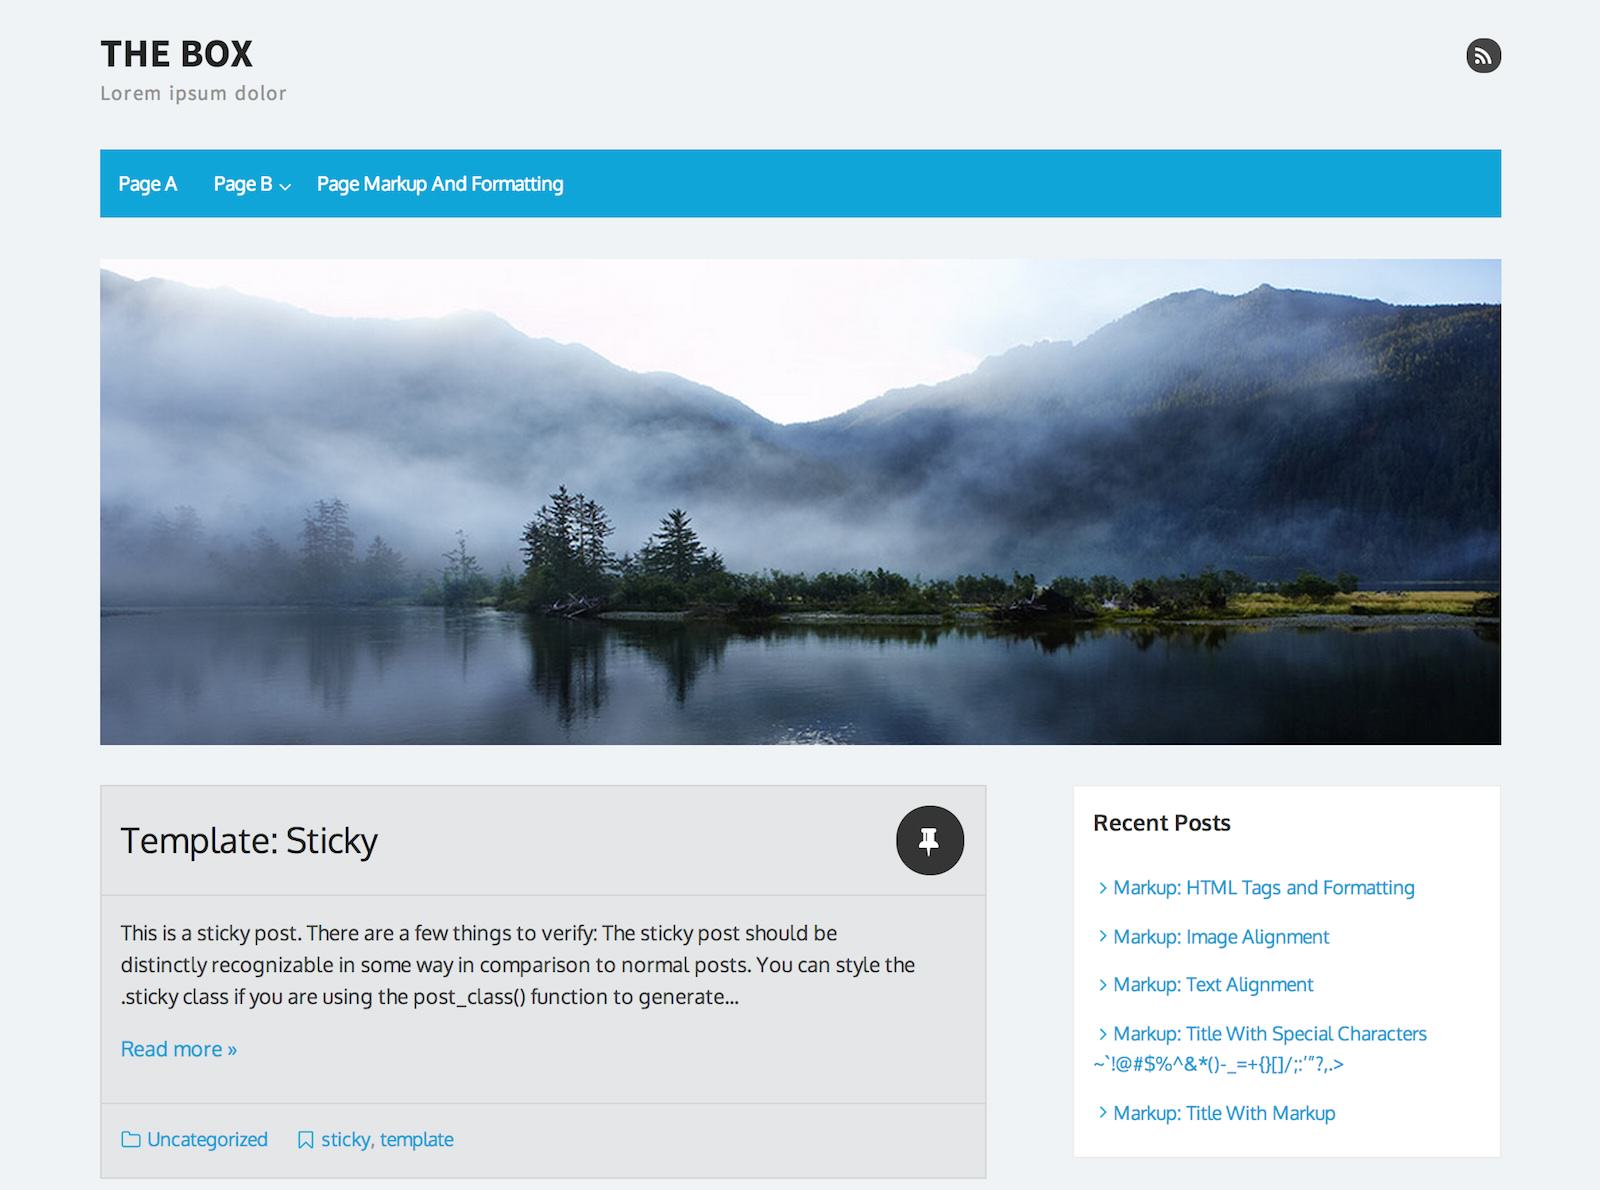Open the template tag link

click(x=417, y=1139)
